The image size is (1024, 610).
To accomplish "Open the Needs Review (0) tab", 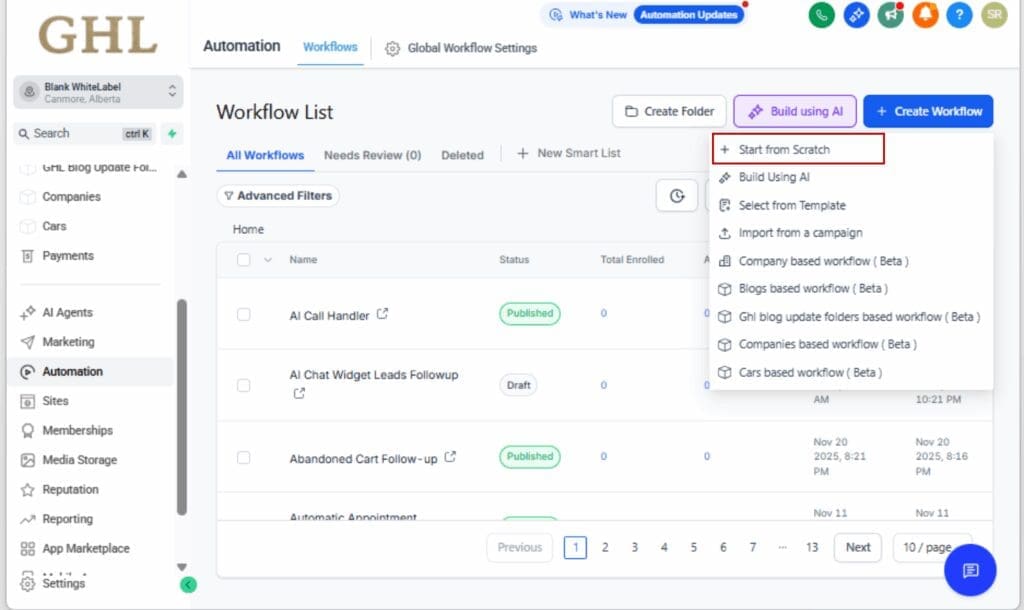I will tap(372, 155).
